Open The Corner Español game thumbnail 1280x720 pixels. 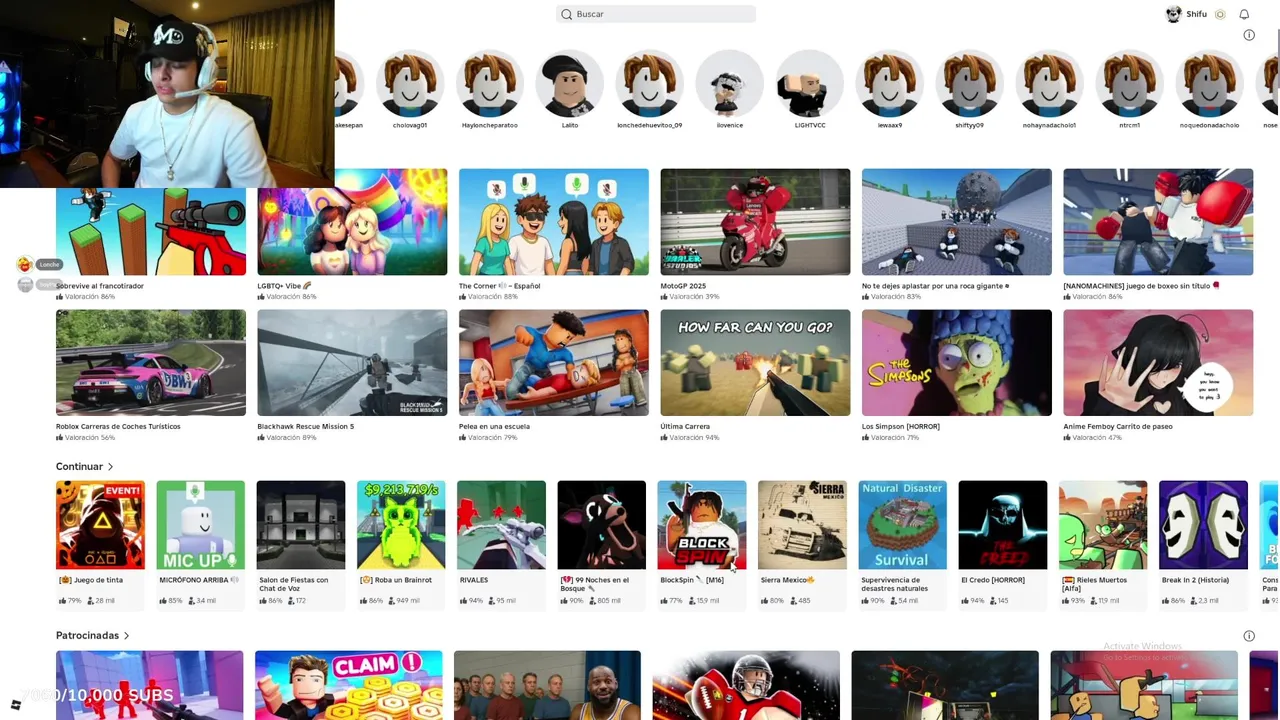(x=554, y=222)
